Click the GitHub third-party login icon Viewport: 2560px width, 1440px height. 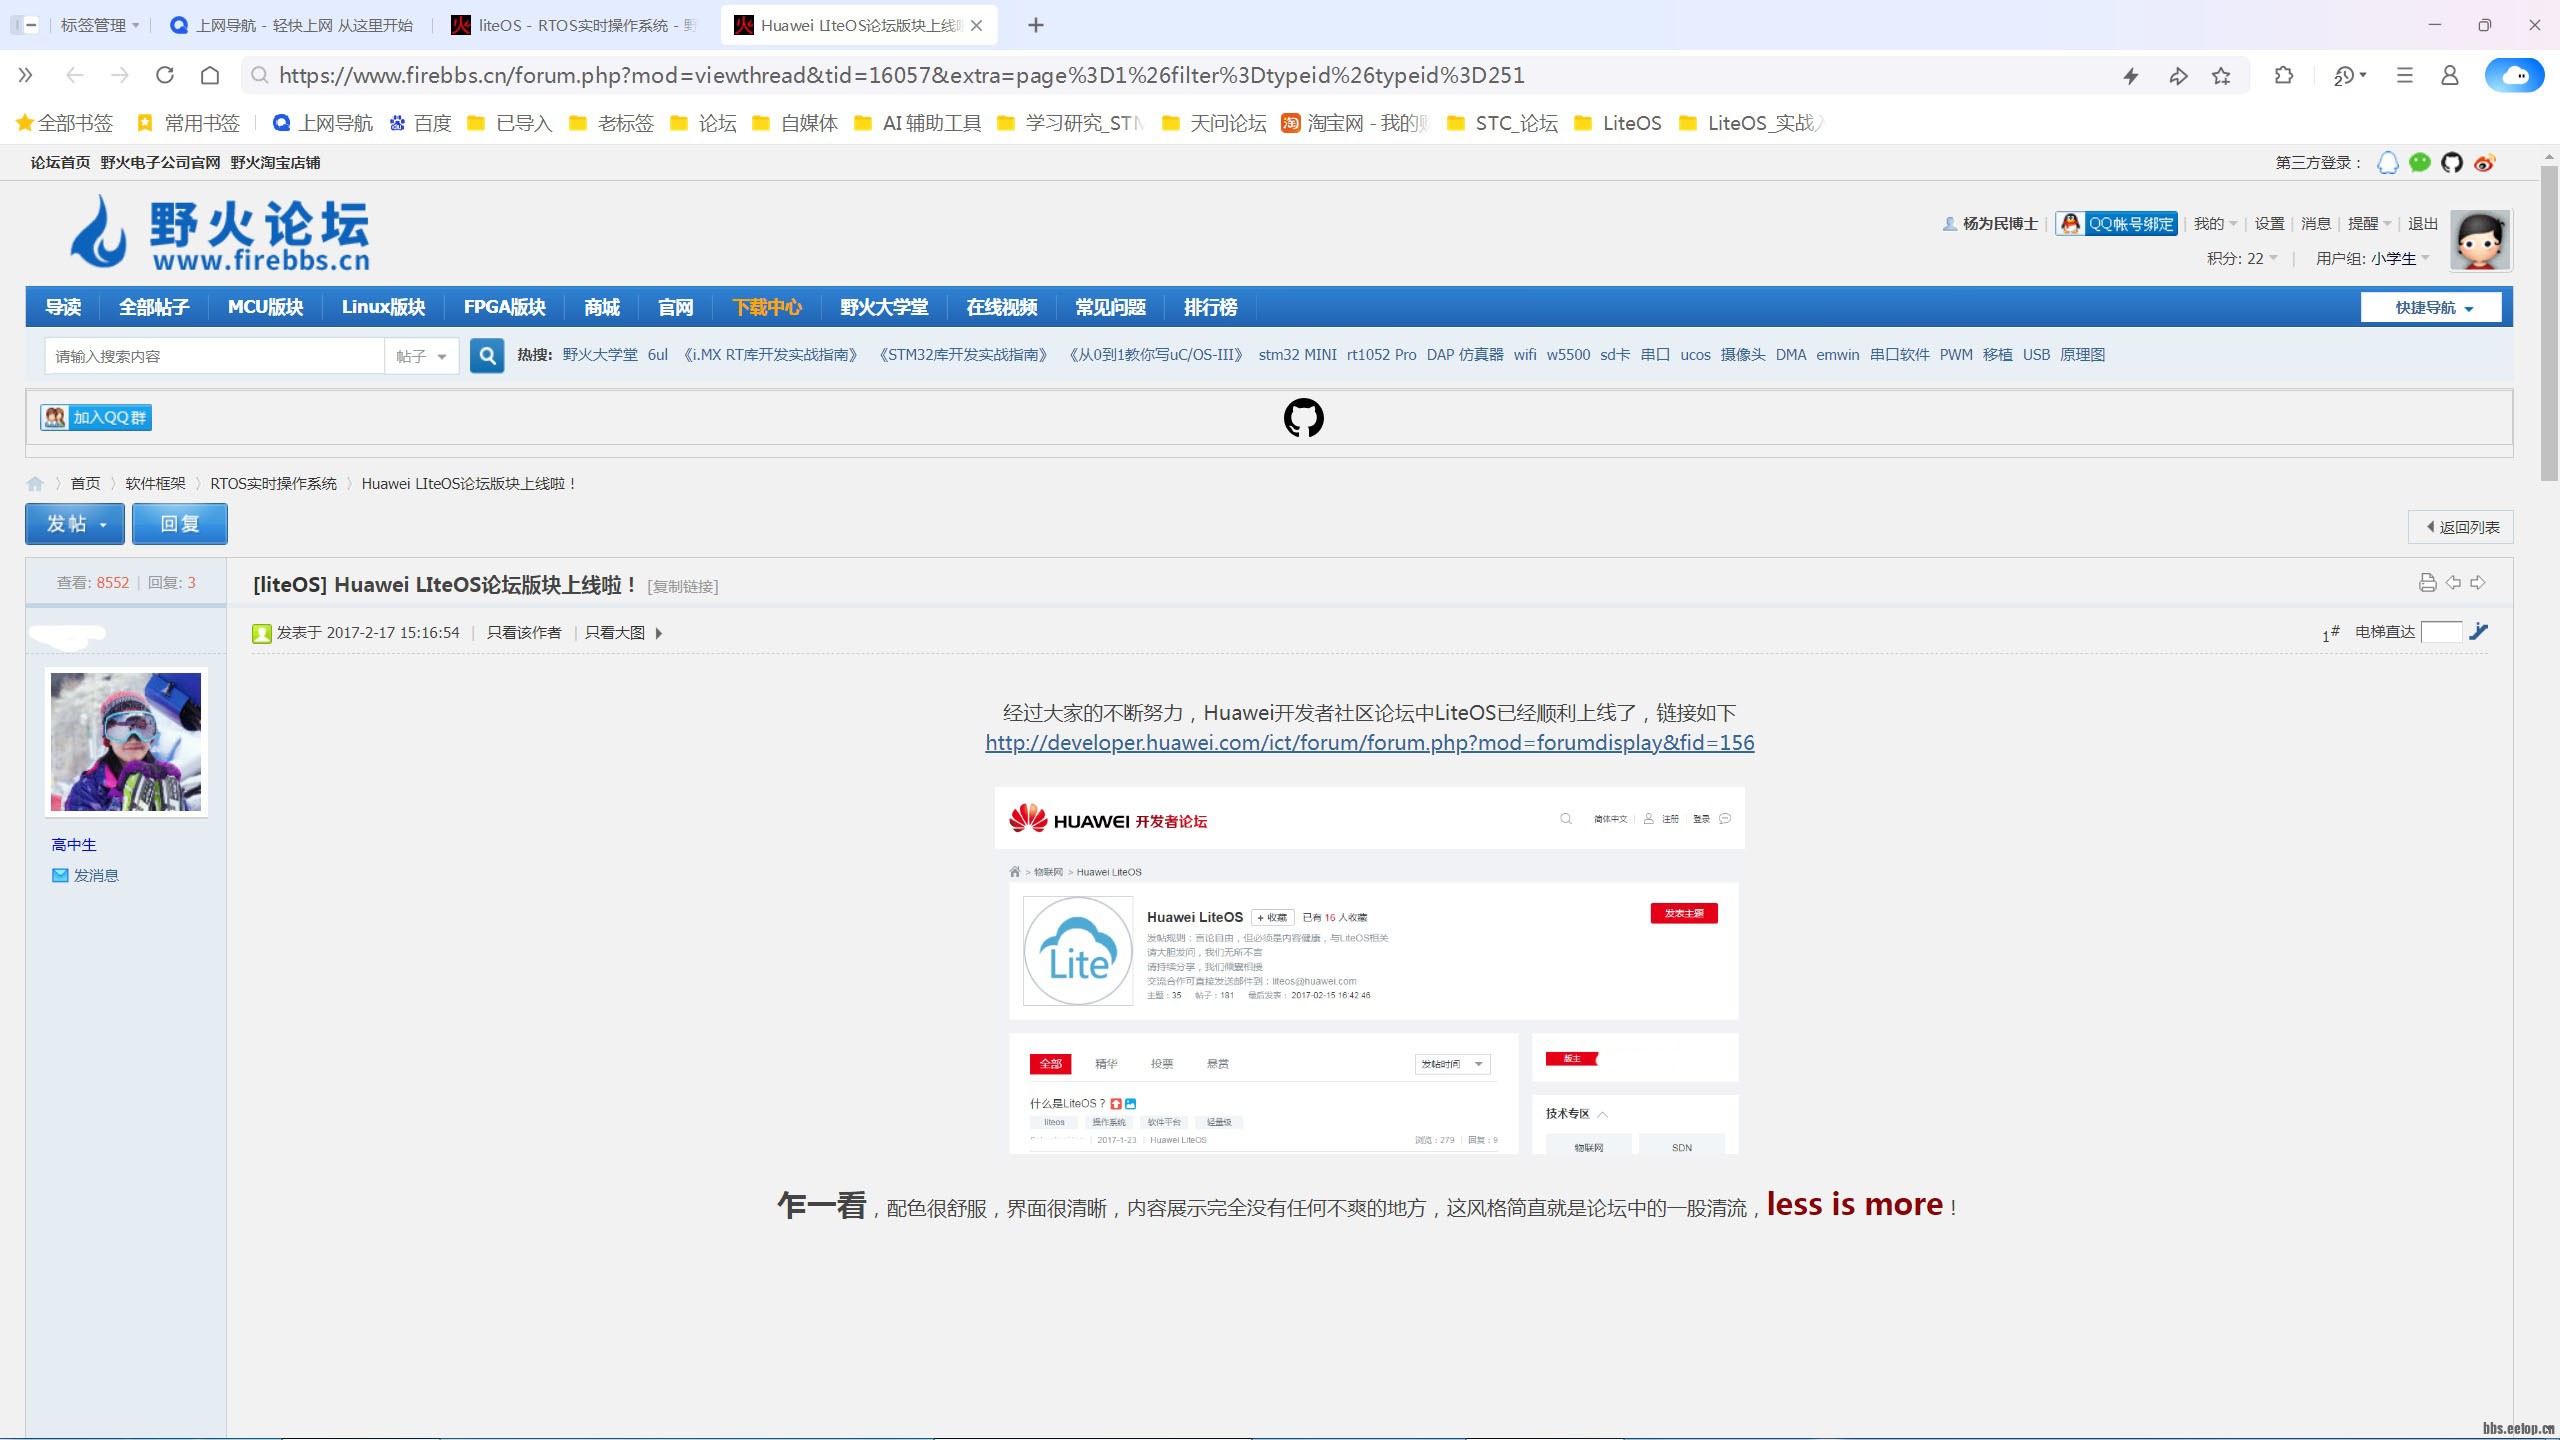(x=2451, y=162)
